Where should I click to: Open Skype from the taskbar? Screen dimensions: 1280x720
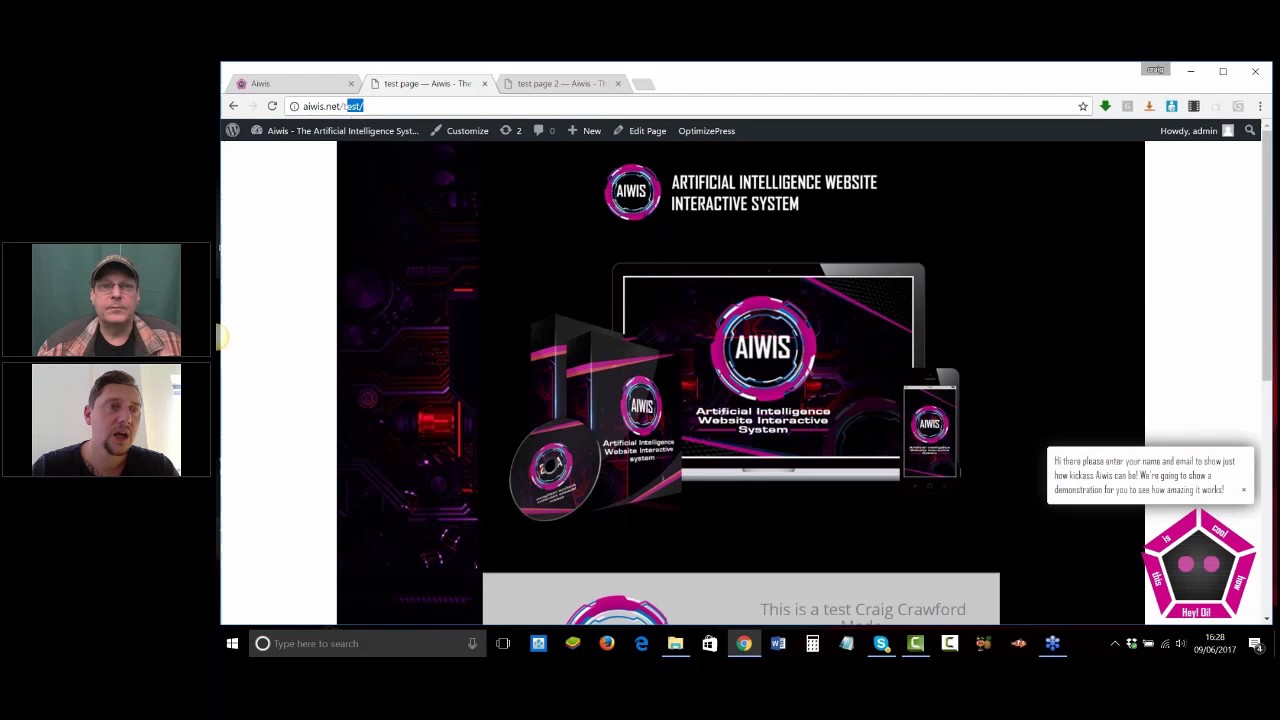point(881,644)
